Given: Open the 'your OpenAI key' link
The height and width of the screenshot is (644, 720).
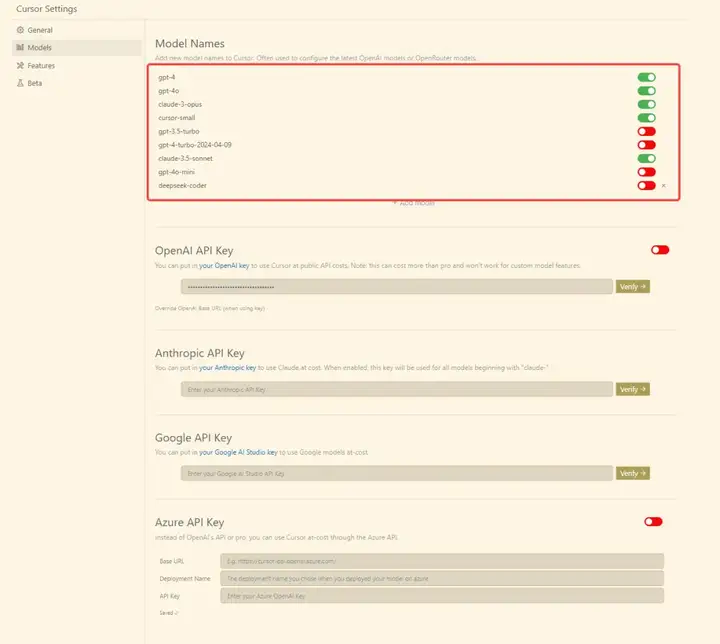Looking at the screenshot, I should click(224, 266).
